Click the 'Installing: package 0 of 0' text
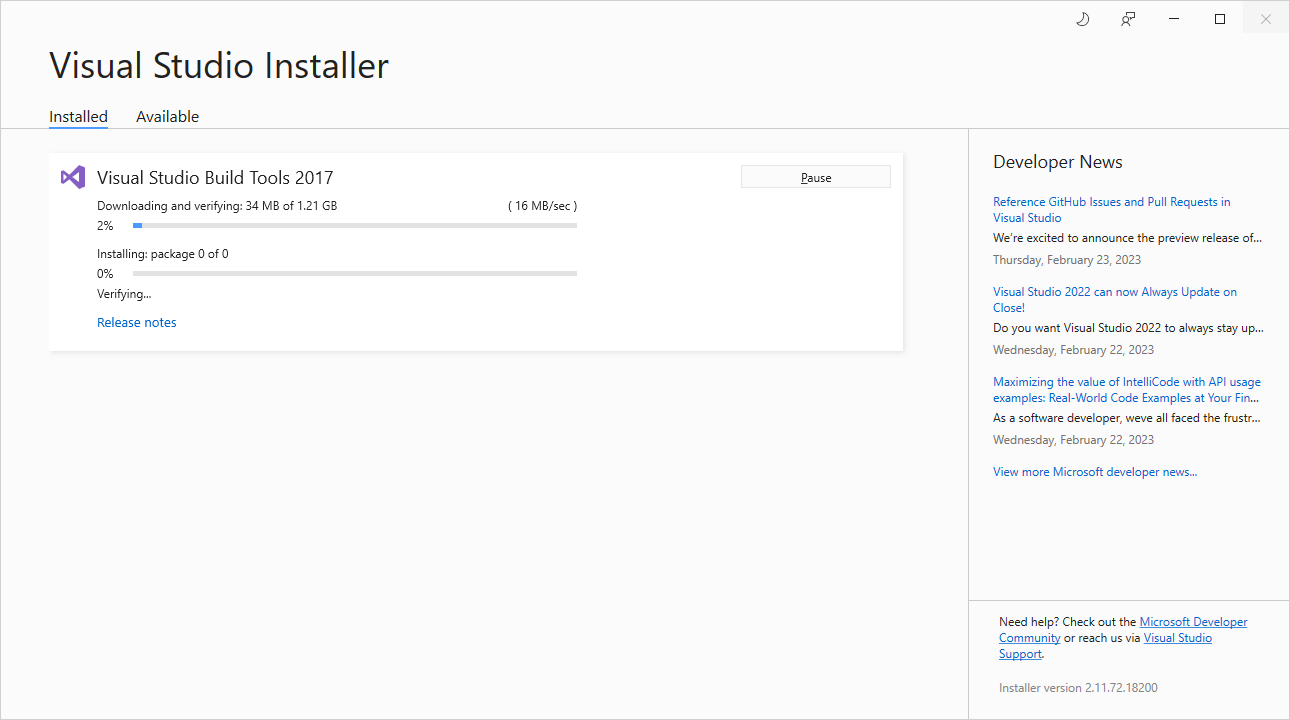Viewport: 1290px width, 720px height. click(x=163, y=254)
